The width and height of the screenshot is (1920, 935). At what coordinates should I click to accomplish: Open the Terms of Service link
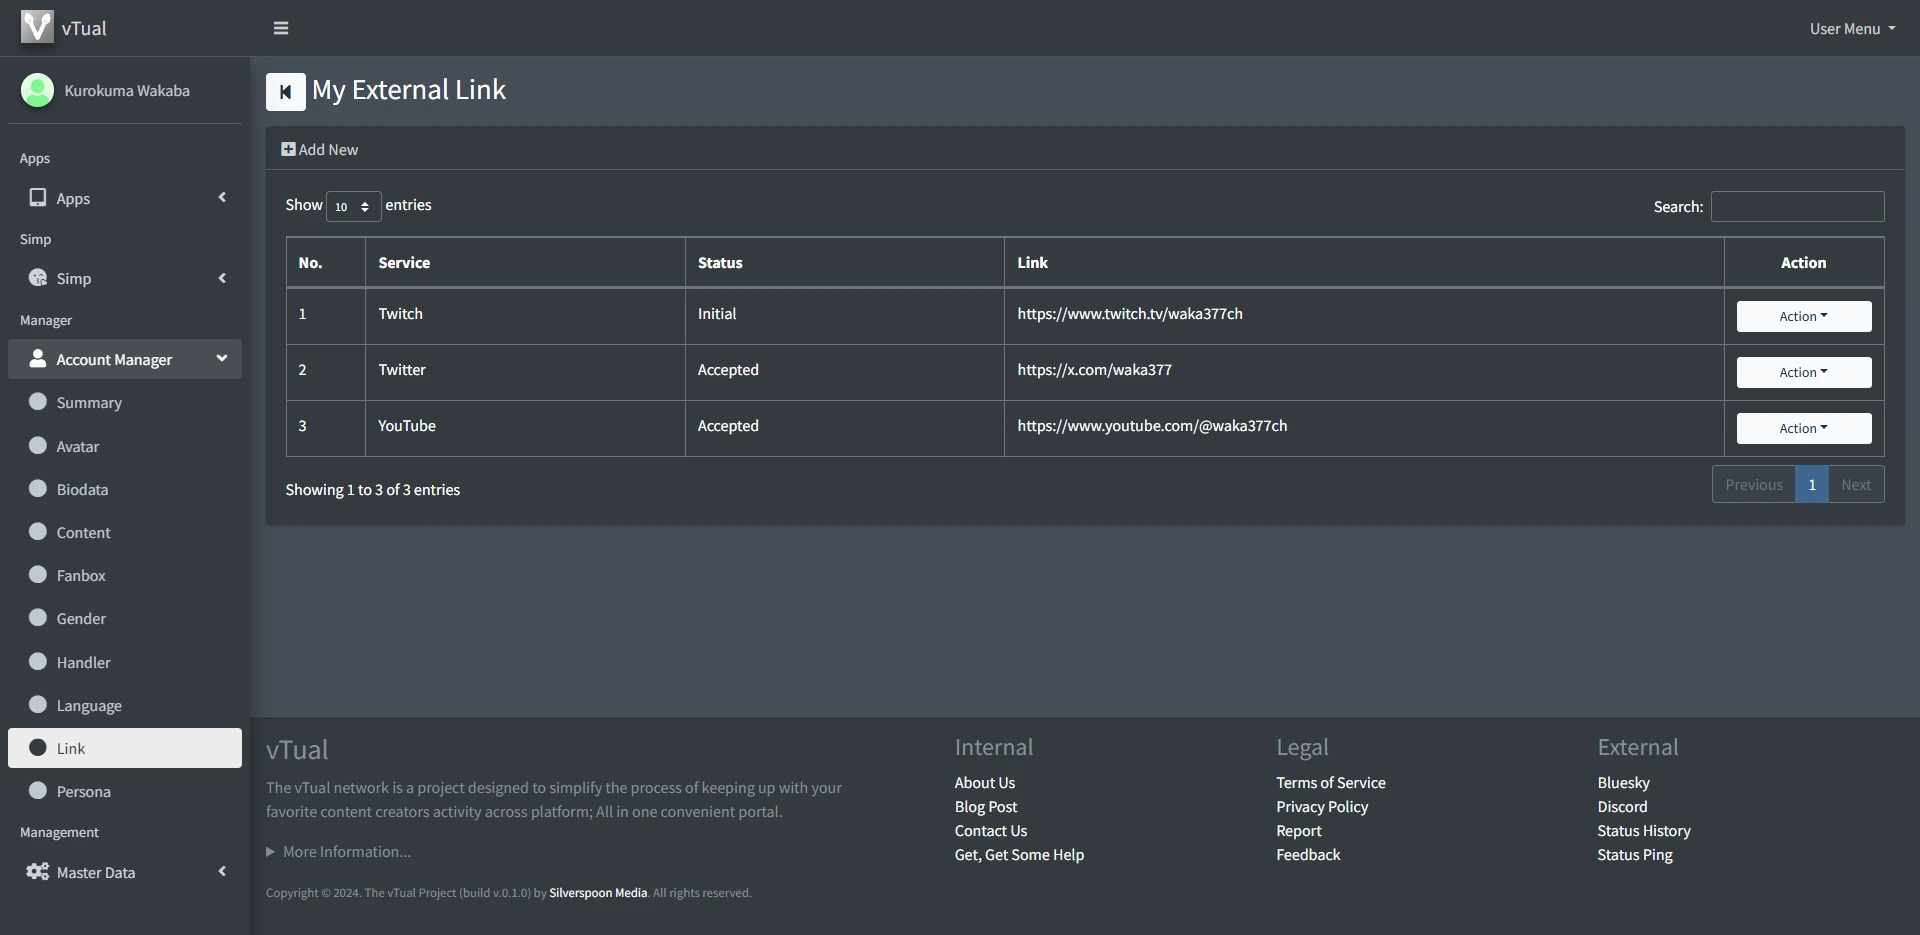[x=1330, y=782]
